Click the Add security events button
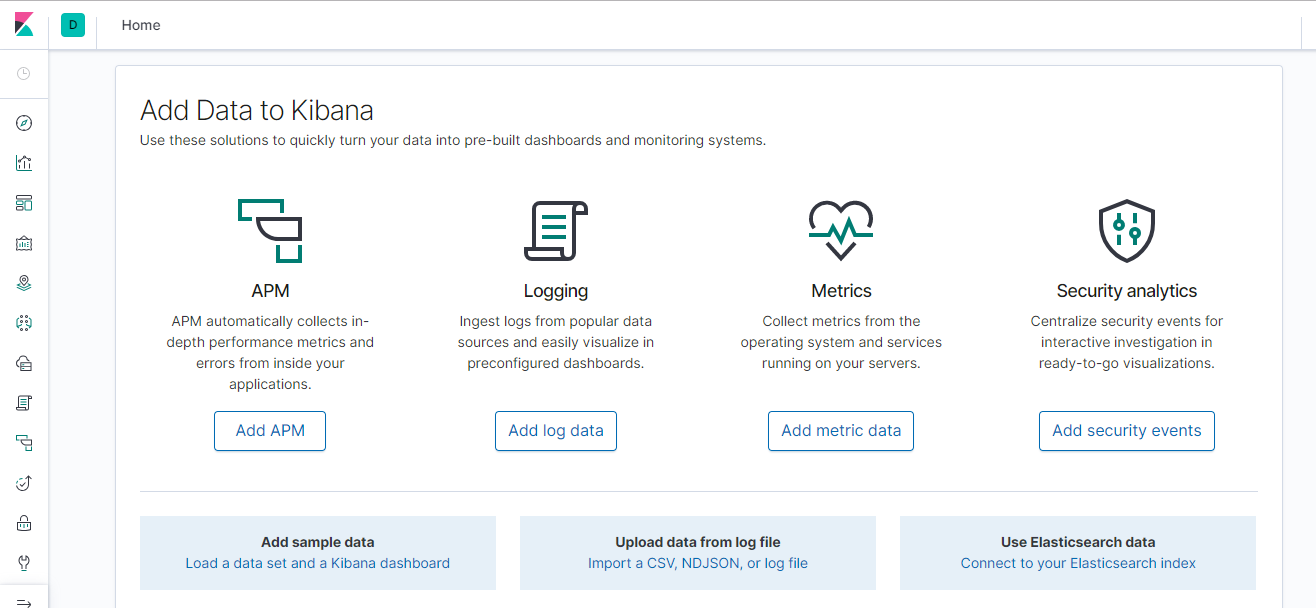1316x608 pixels. click(1127, 431)
